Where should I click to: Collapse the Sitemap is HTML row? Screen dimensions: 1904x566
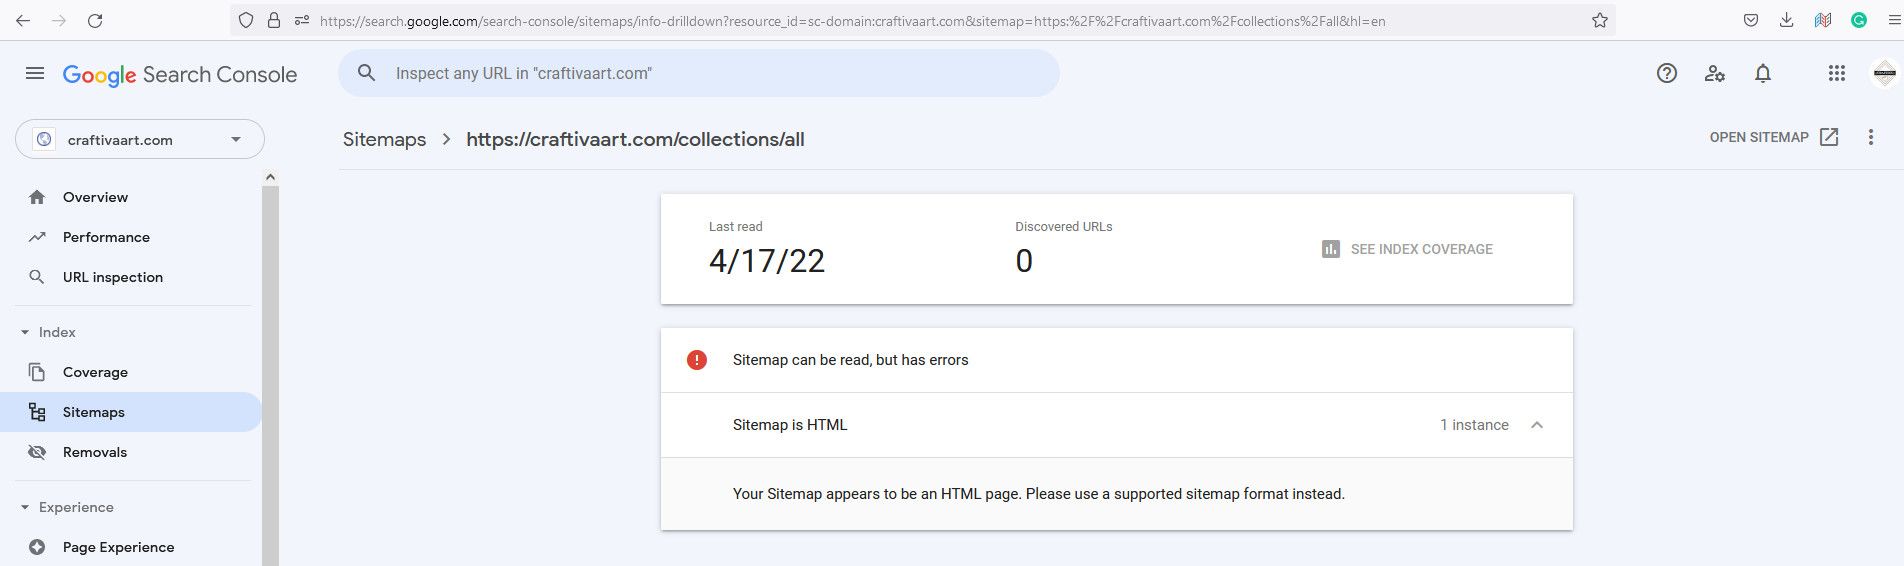[1537, 425]
